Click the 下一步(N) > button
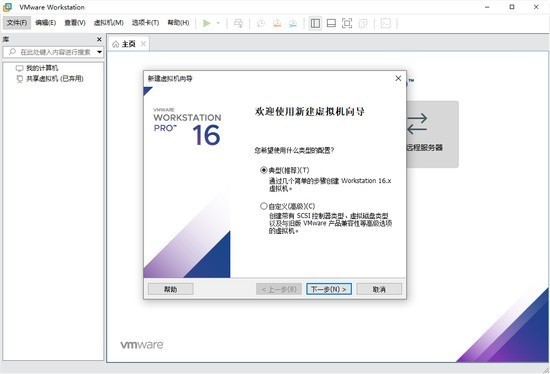The height and width of the screenshot is (374, 550). tap(329, 289)
